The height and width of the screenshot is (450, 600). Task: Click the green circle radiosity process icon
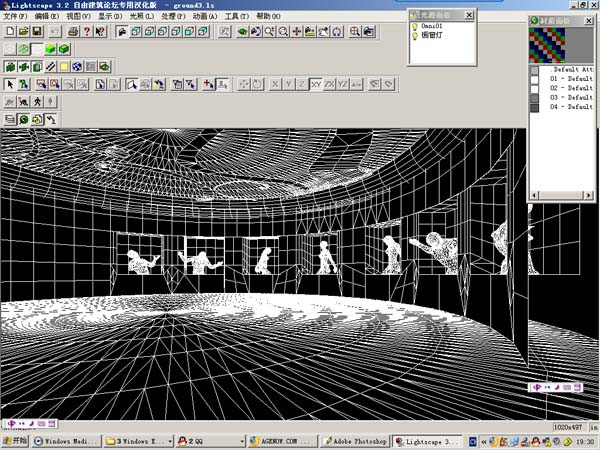24,119
